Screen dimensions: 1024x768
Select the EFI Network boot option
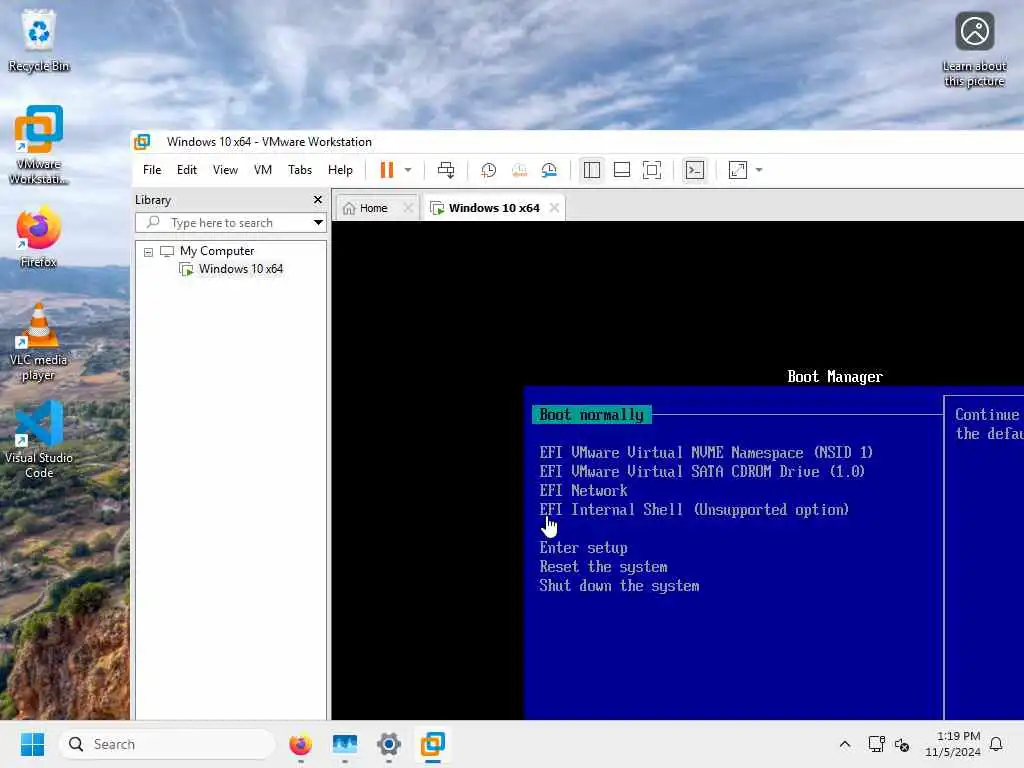click(583, 490)
